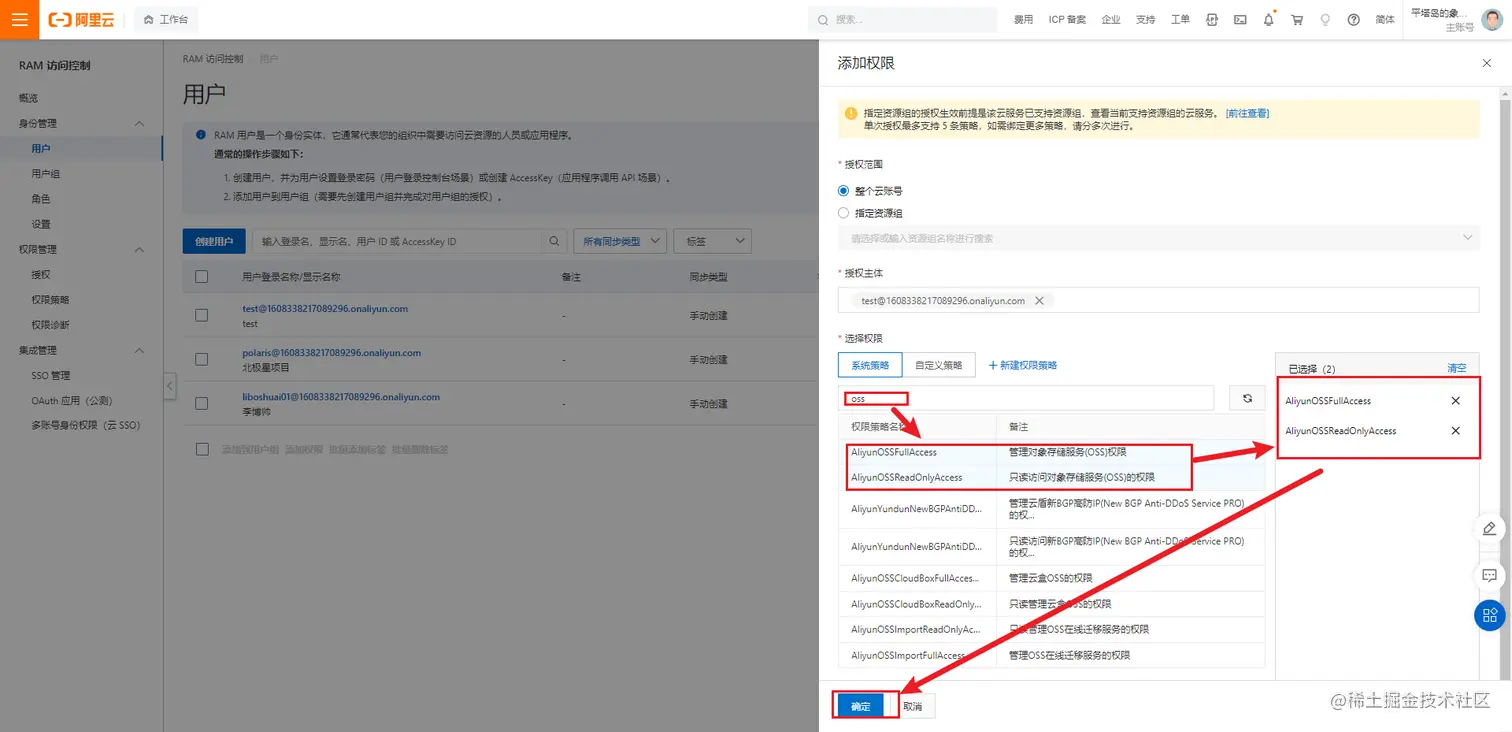Open the 支持 support menu
Image resolution: width=1512 pixels, height=732 pixels.
[x=1145, y=19]
